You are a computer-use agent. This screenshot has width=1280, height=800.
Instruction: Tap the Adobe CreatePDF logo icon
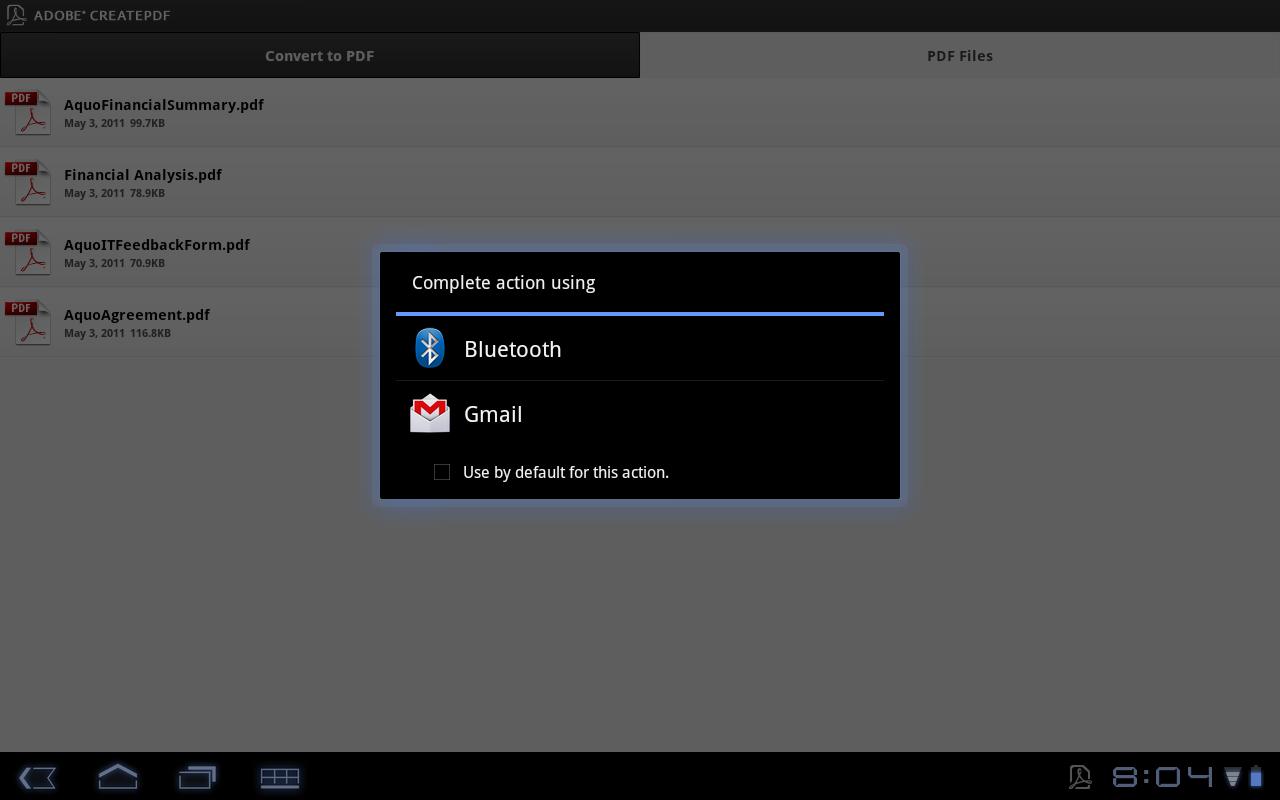(x=15, y=15)
